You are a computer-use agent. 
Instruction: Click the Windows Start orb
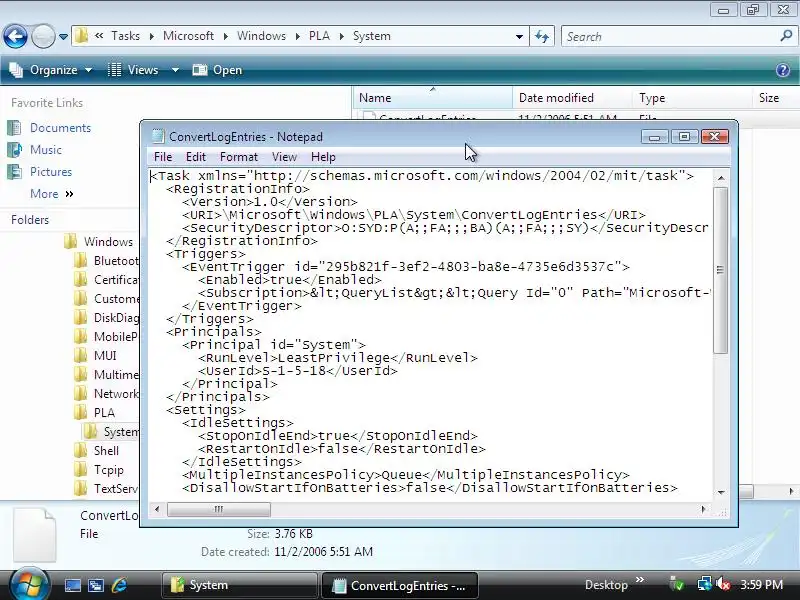(30, 584)
